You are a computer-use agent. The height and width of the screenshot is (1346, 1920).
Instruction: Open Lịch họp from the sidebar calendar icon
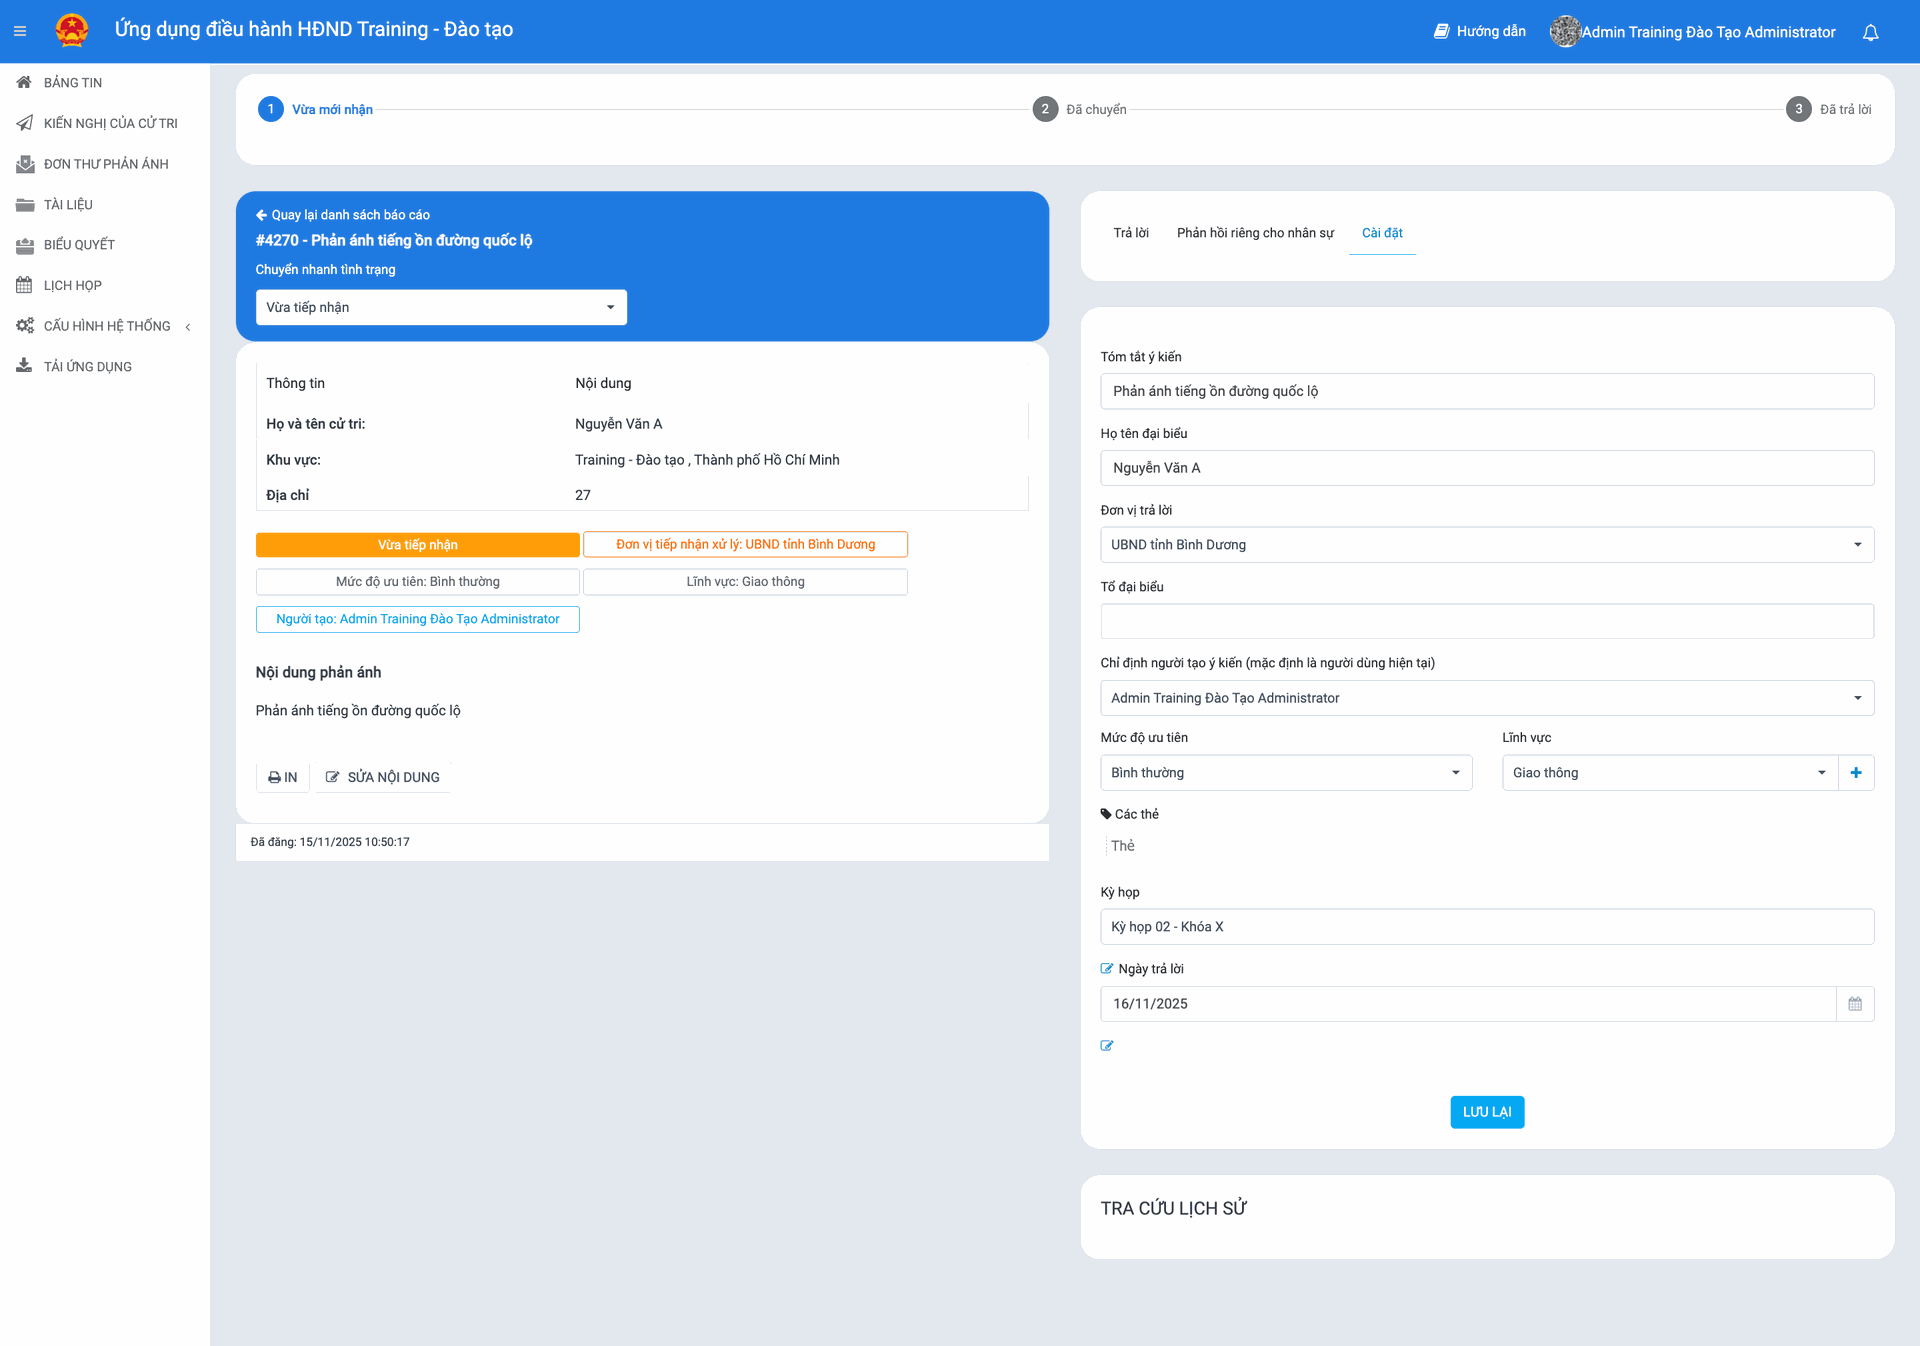25,285
